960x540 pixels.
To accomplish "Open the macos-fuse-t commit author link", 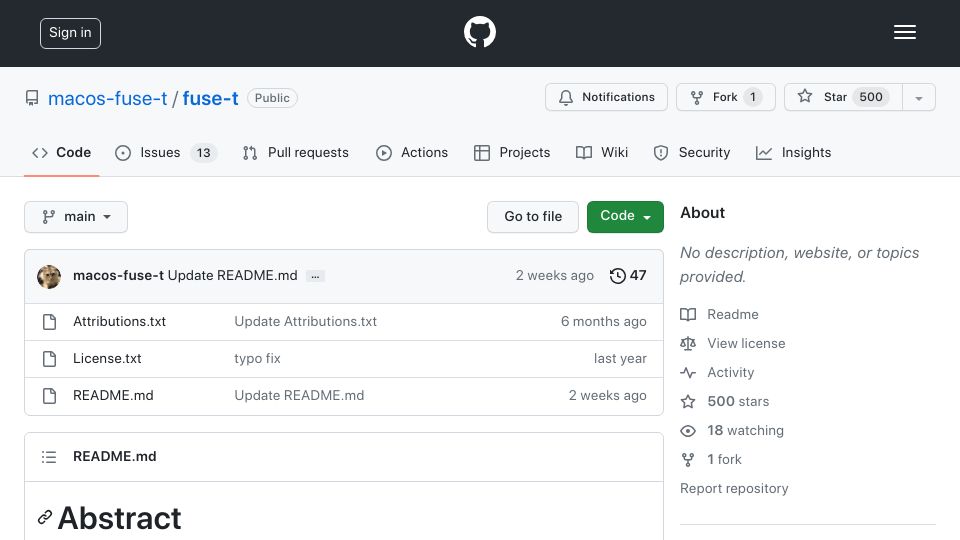I will (x=118, y=276).
